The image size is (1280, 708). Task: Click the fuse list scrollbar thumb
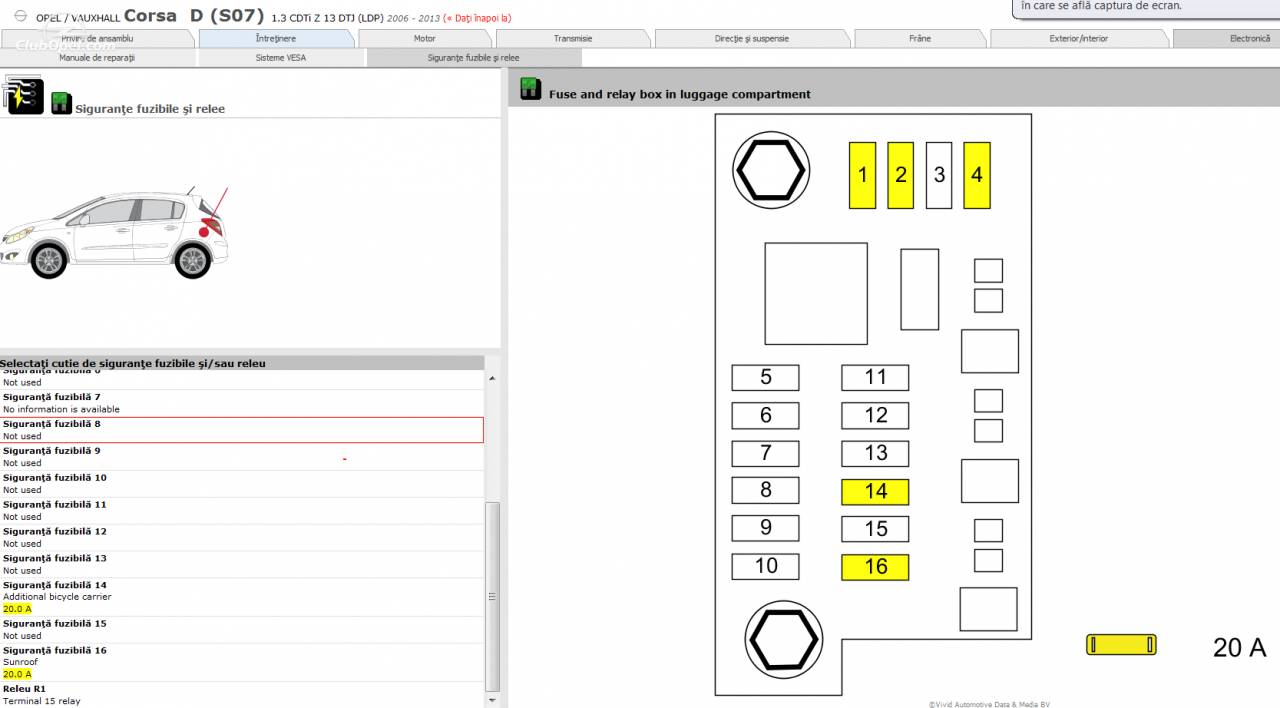point(492,596)
